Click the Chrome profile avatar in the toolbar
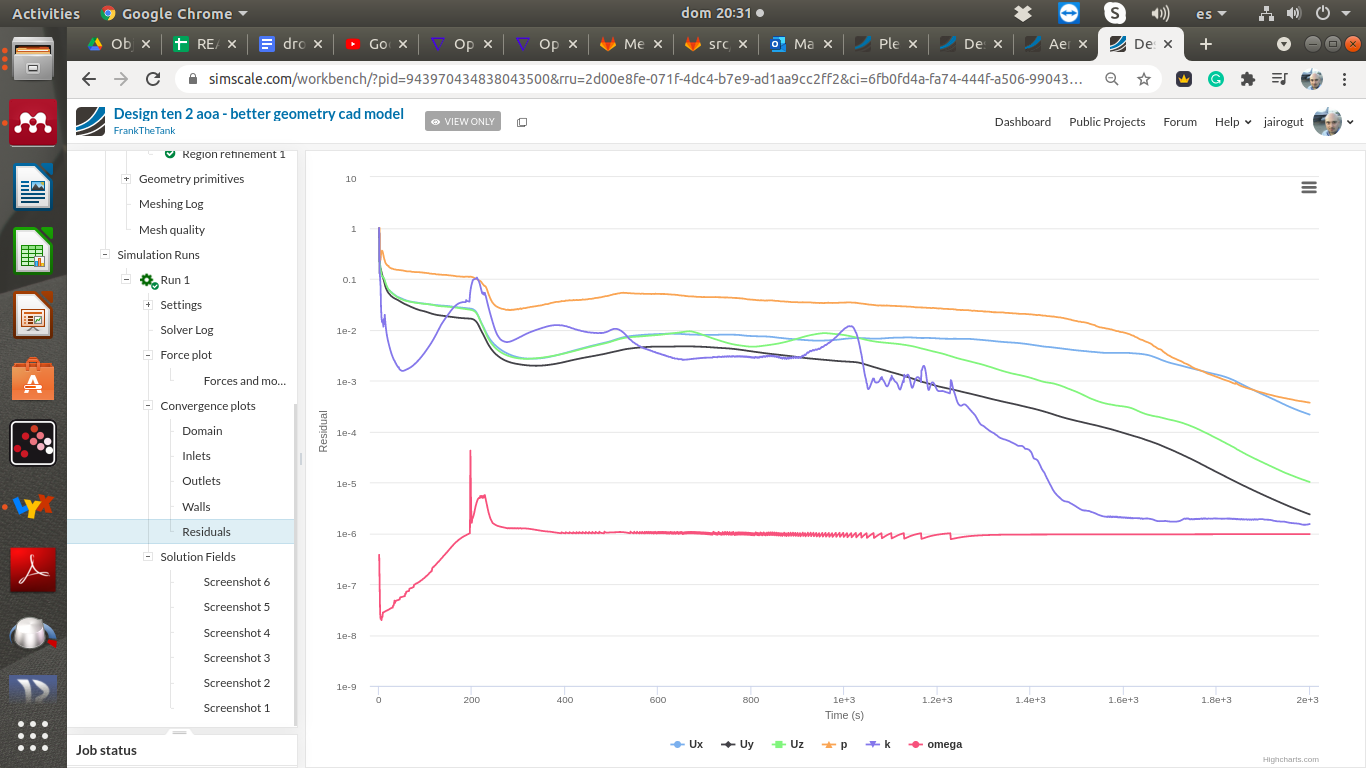The image size is (1366, 768). click(1312, 79)
